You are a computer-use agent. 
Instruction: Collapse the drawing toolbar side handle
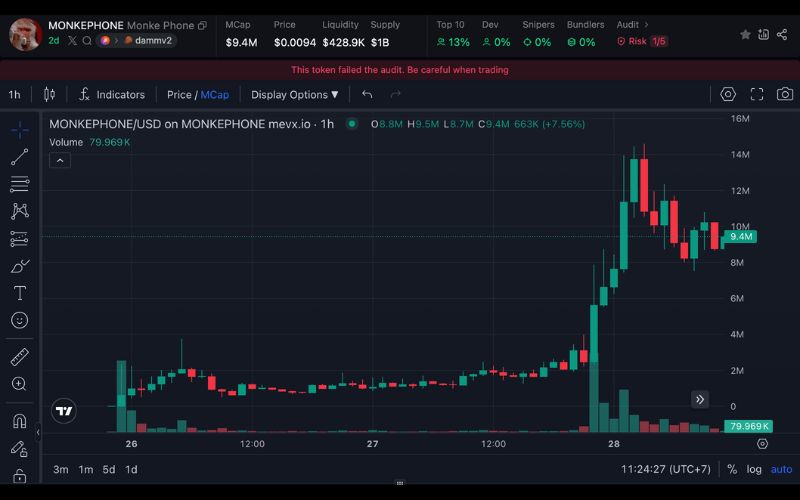(38, 433)
